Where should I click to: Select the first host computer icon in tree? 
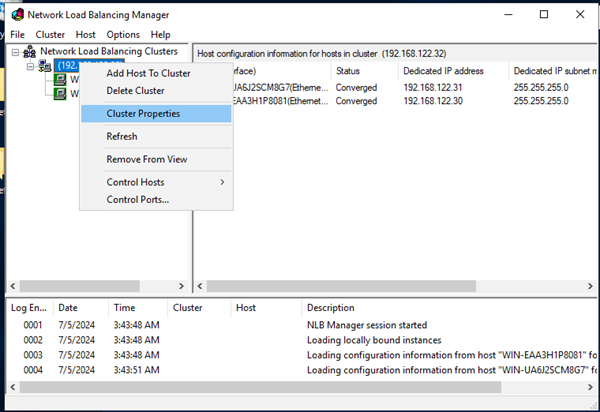(60, 80)
